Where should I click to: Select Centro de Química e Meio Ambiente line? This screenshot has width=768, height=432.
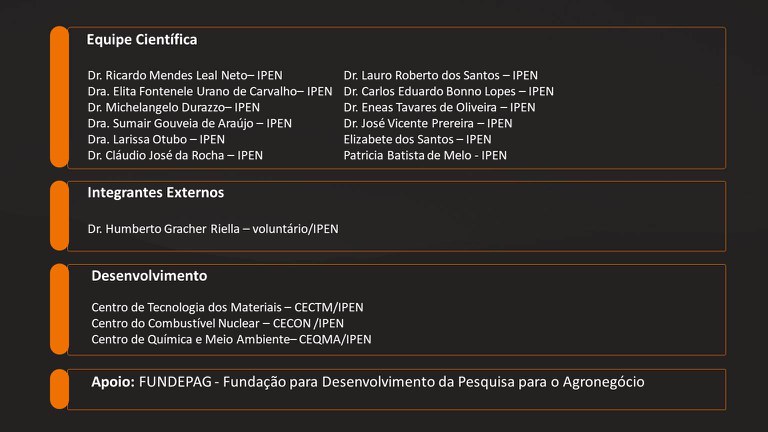point(231,339)
